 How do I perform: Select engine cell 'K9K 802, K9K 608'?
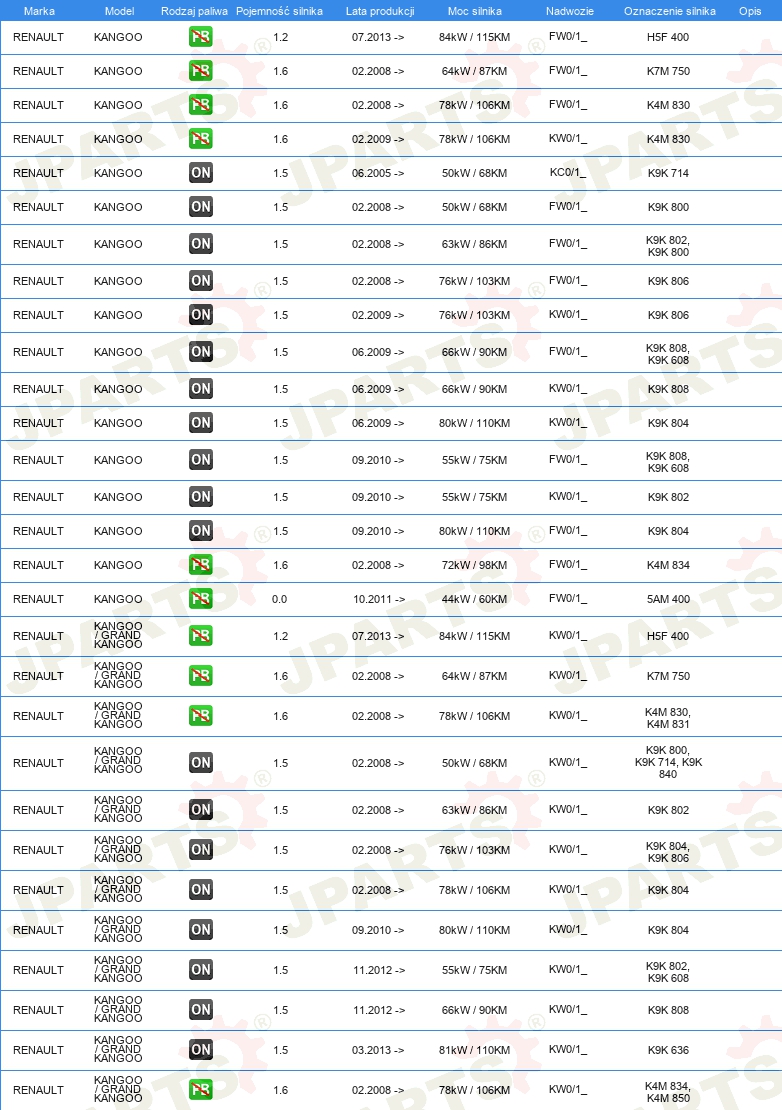coord(668,972)
